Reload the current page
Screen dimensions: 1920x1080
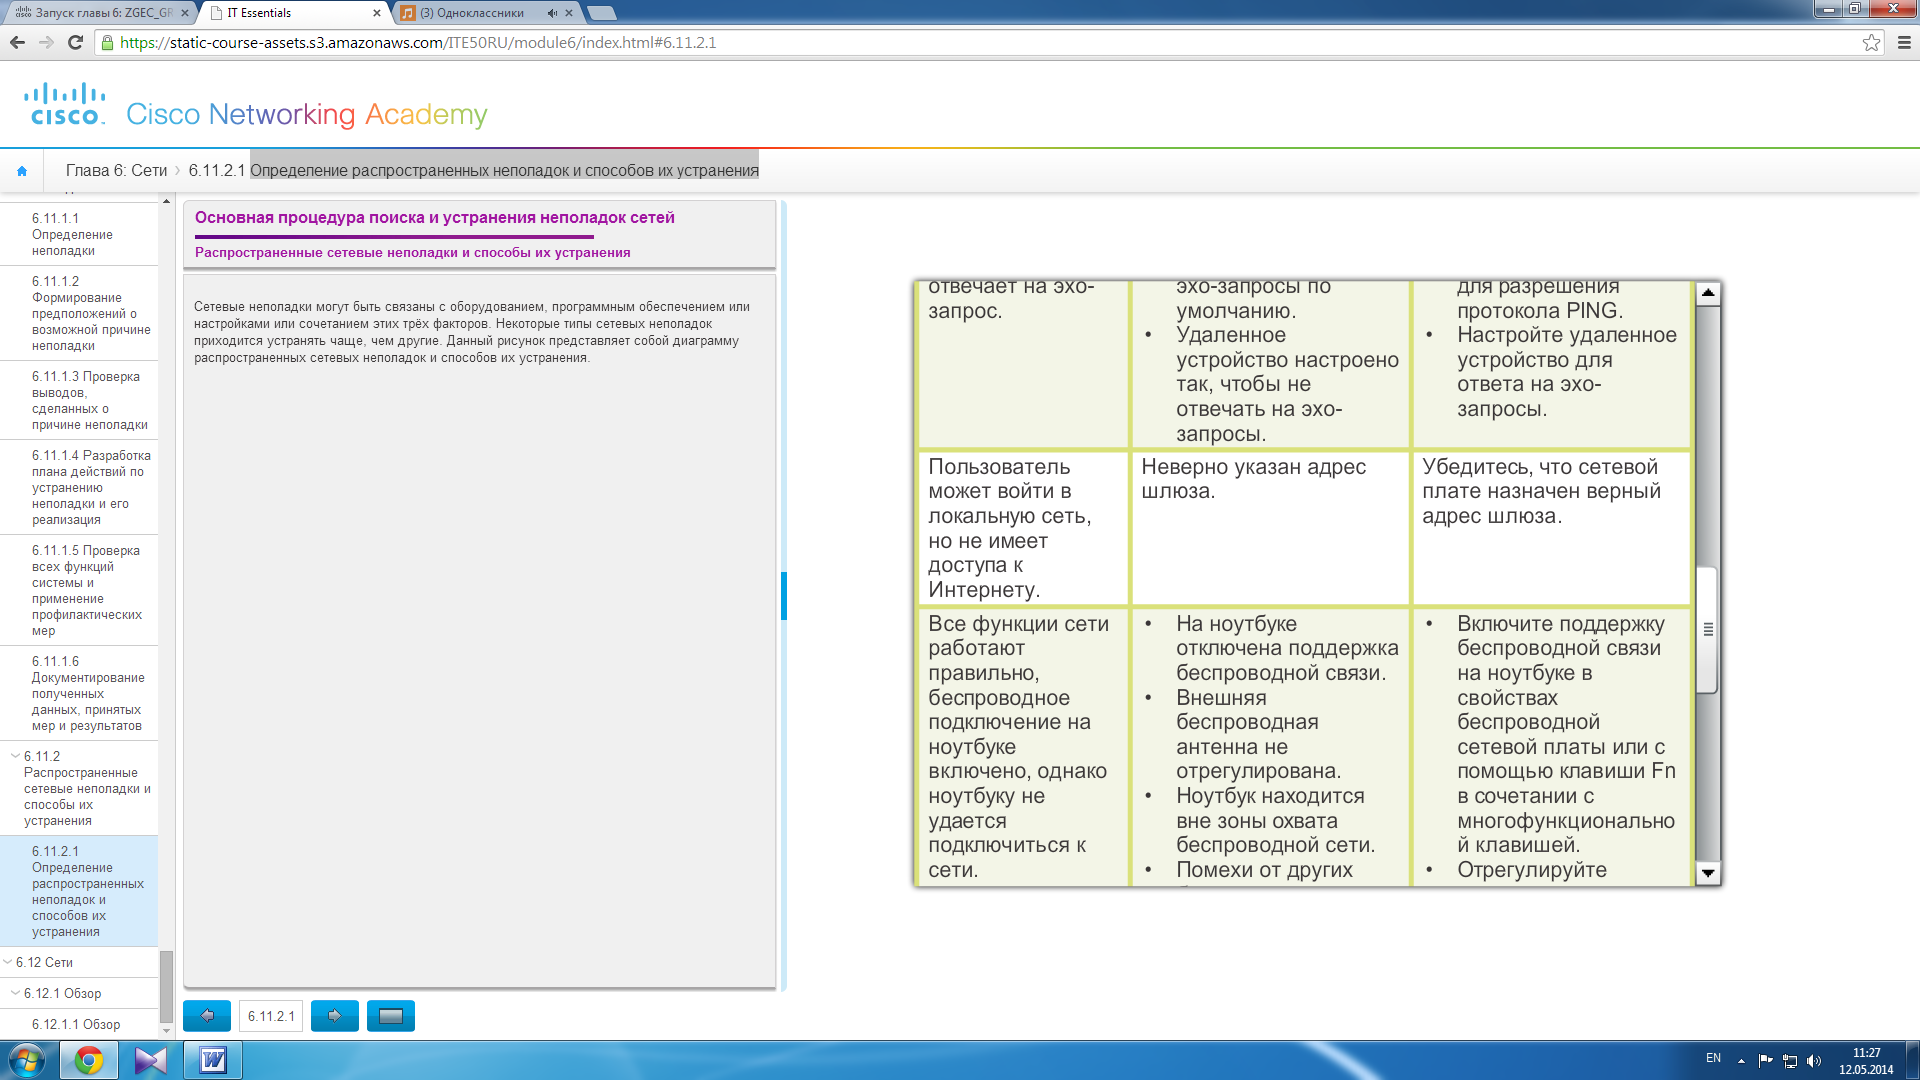point(75,42)
